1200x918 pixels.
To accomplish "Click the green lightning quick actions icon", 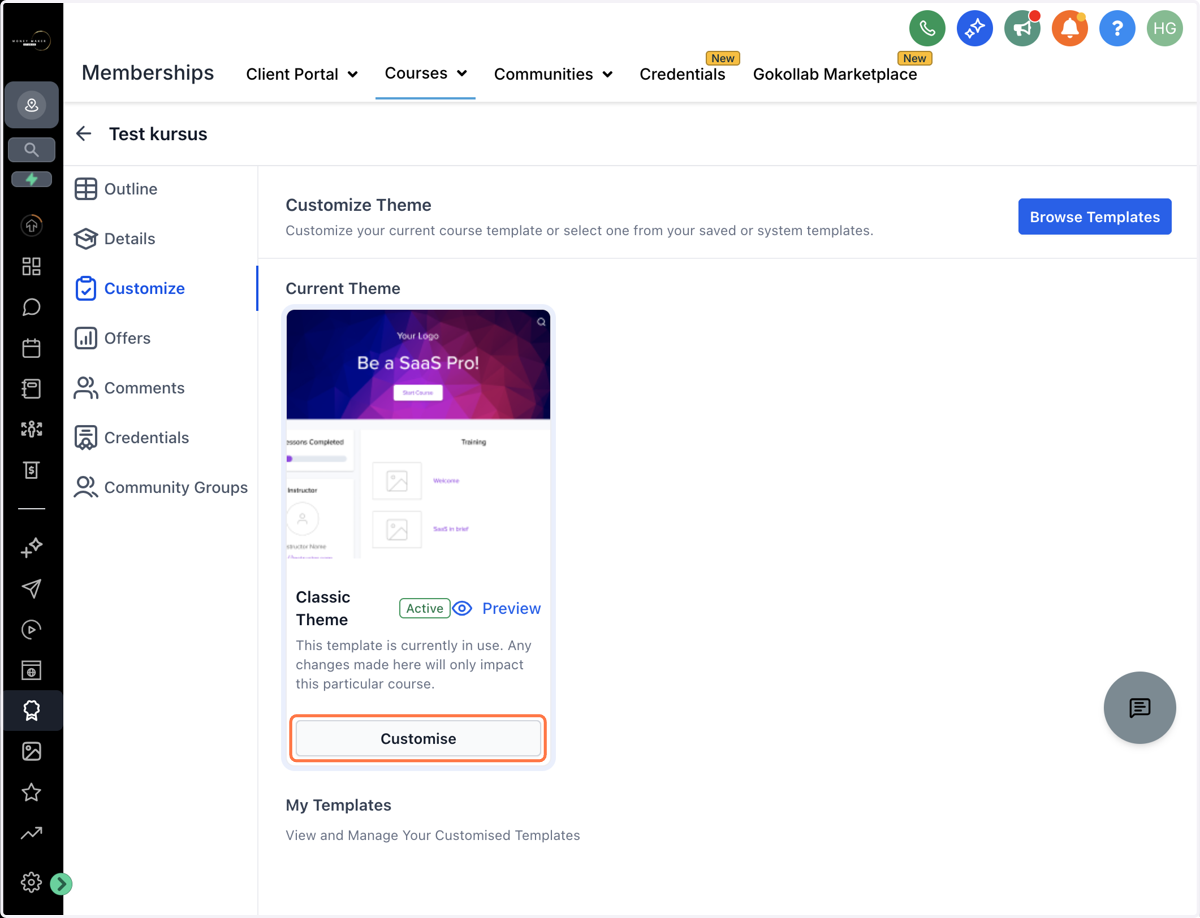I will pos(32,180).
